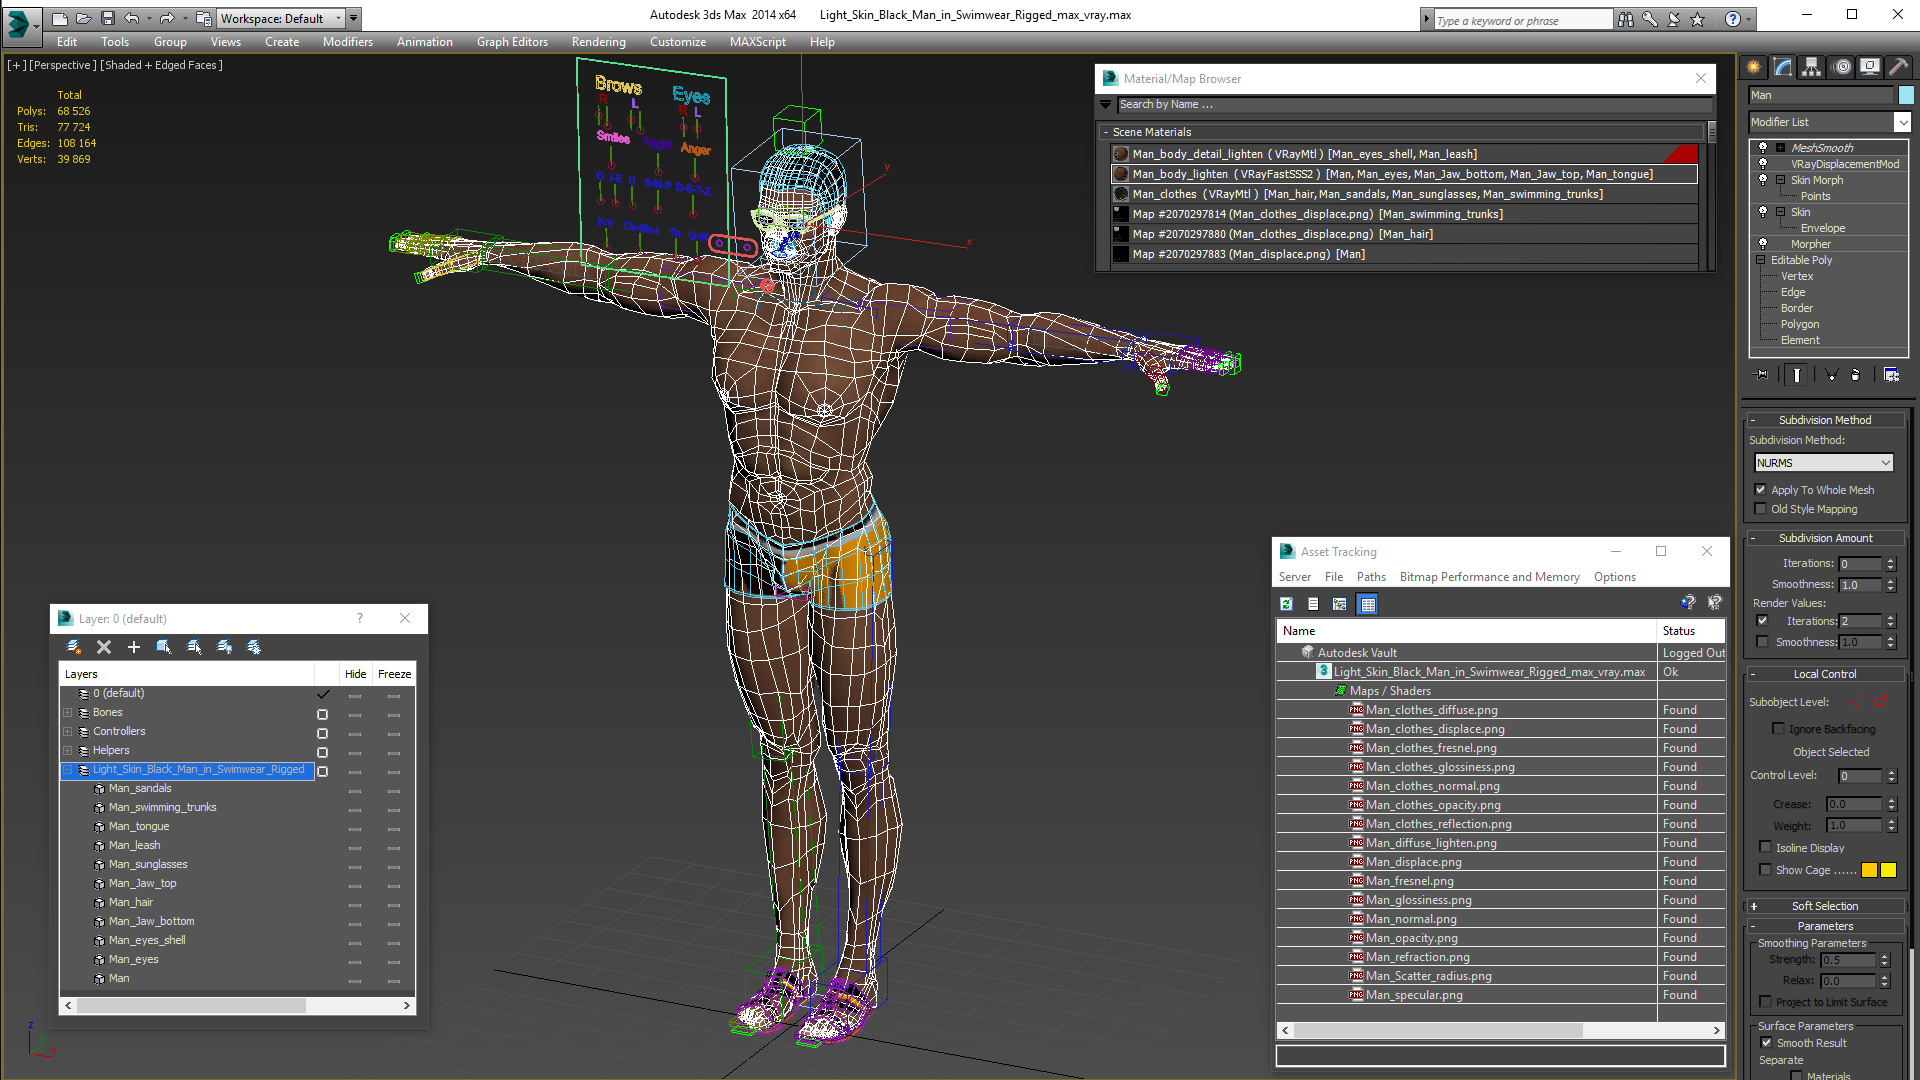Click the Save File icon in quick access toolbar
The image size is (1920, 1080).
108,18
